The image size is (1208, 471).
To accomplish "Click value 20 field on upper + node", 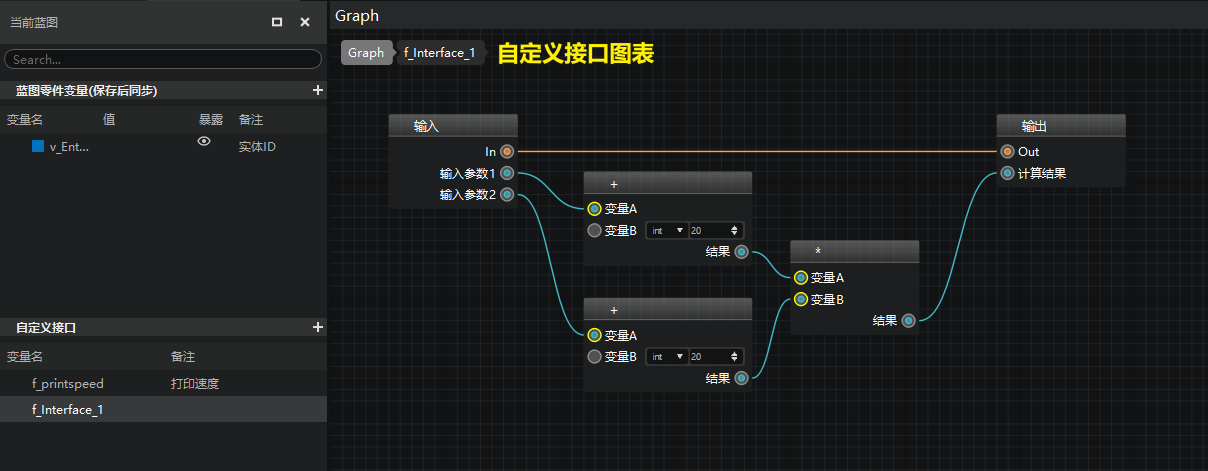I will (709, 230).
